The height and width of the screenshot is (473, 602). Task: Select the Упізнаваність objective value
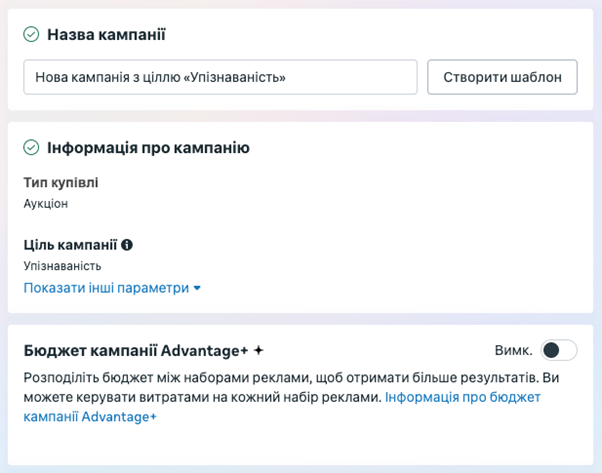pyautogui.click(x=62, y=266)
